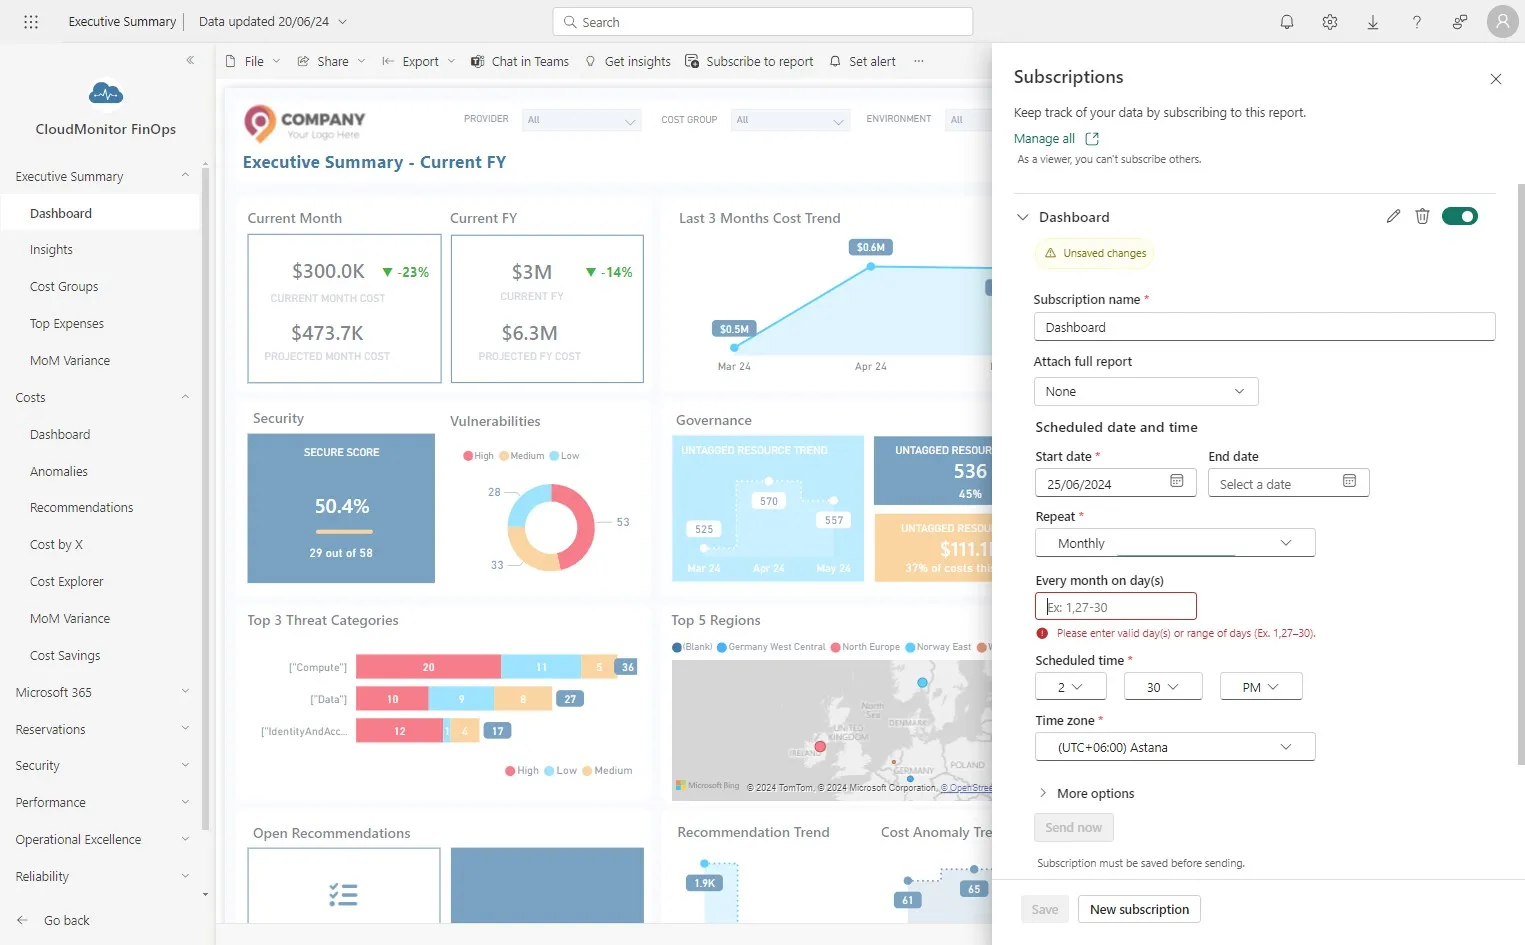Collapse the Dashboard subscription section chevron
Image resolution: width=1525 pixels, height=945 pixels.
coord(1022,217)
